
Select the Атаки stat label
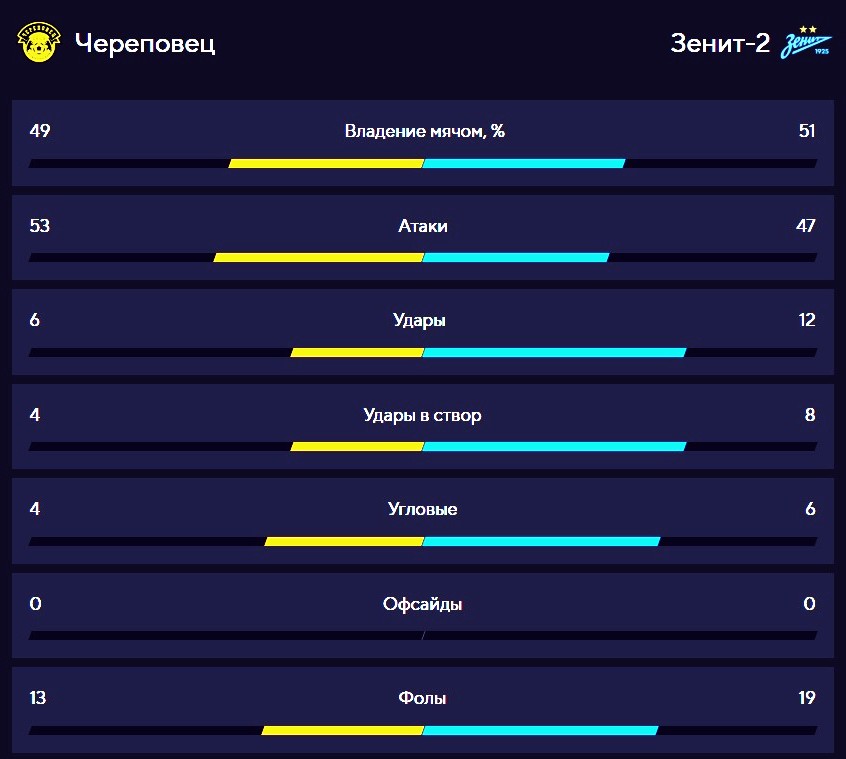[423, 225]
